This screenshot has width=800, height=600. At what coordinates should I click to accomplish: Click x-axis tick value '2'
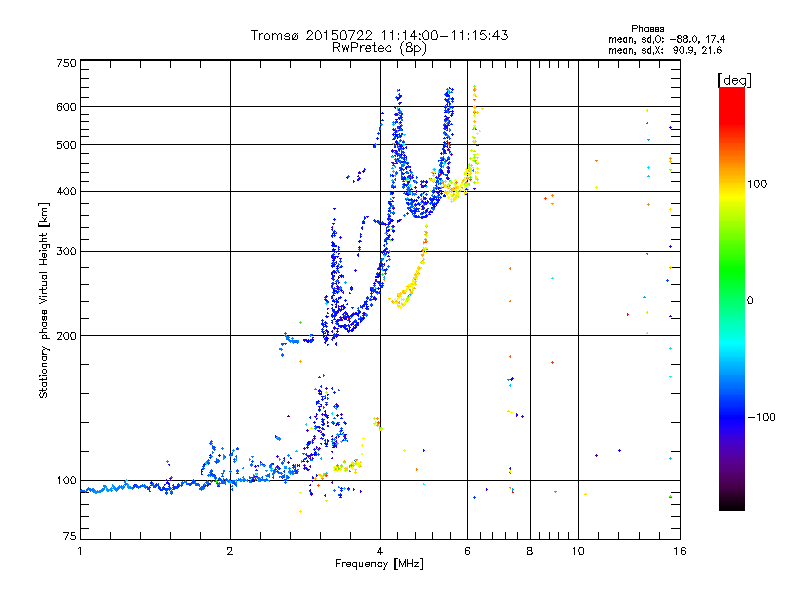click(x=230, y=551)
